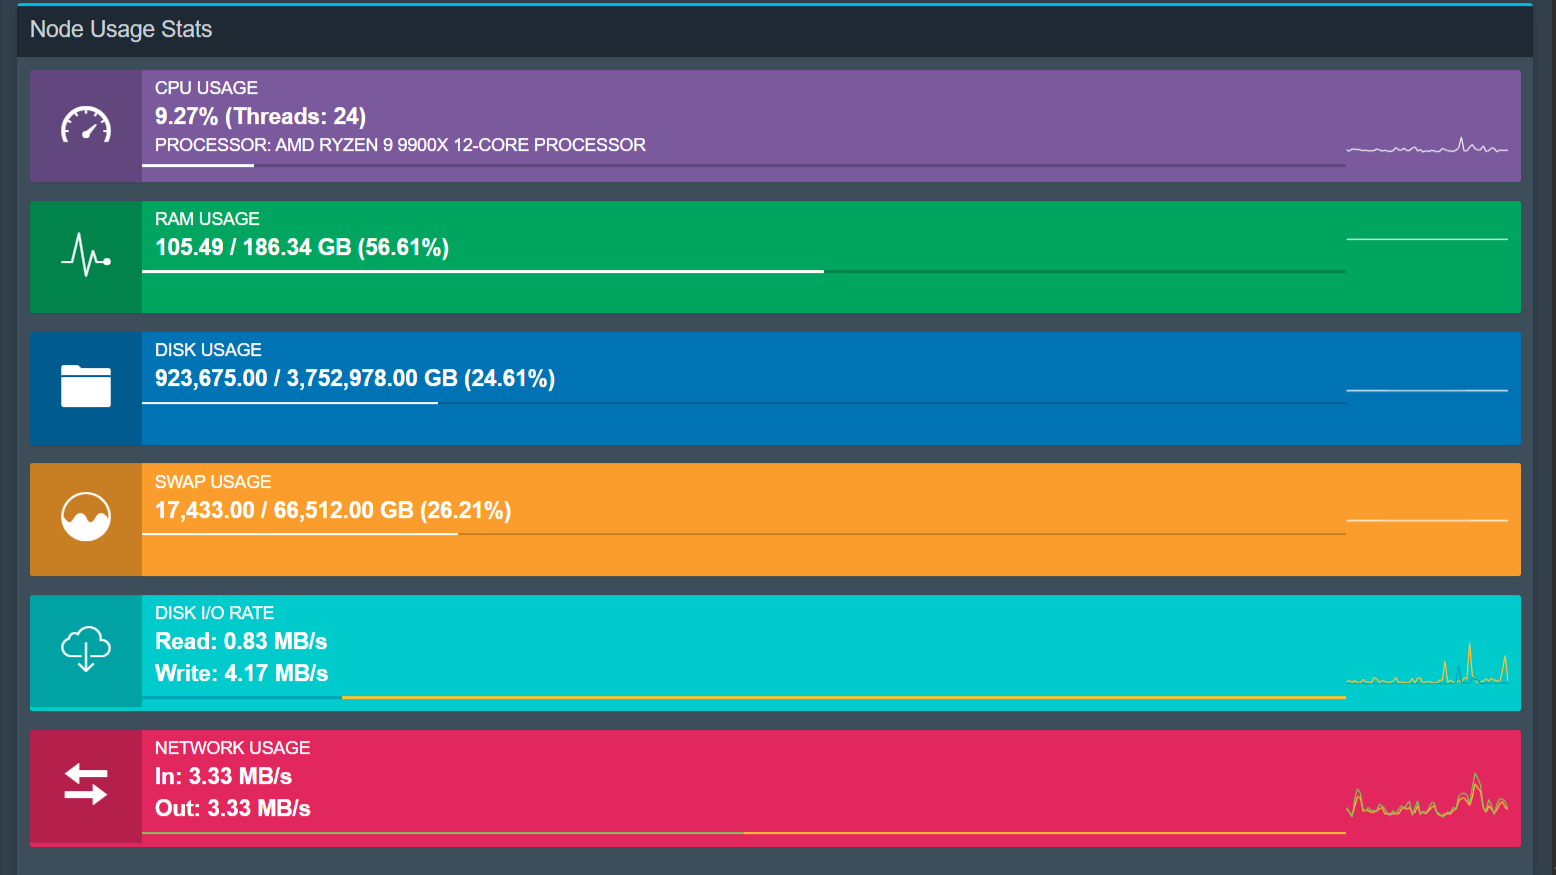Click the swap usage progress bar
Image resolution: width=1556 pixels, height=875 pixels.
[743, 534]
